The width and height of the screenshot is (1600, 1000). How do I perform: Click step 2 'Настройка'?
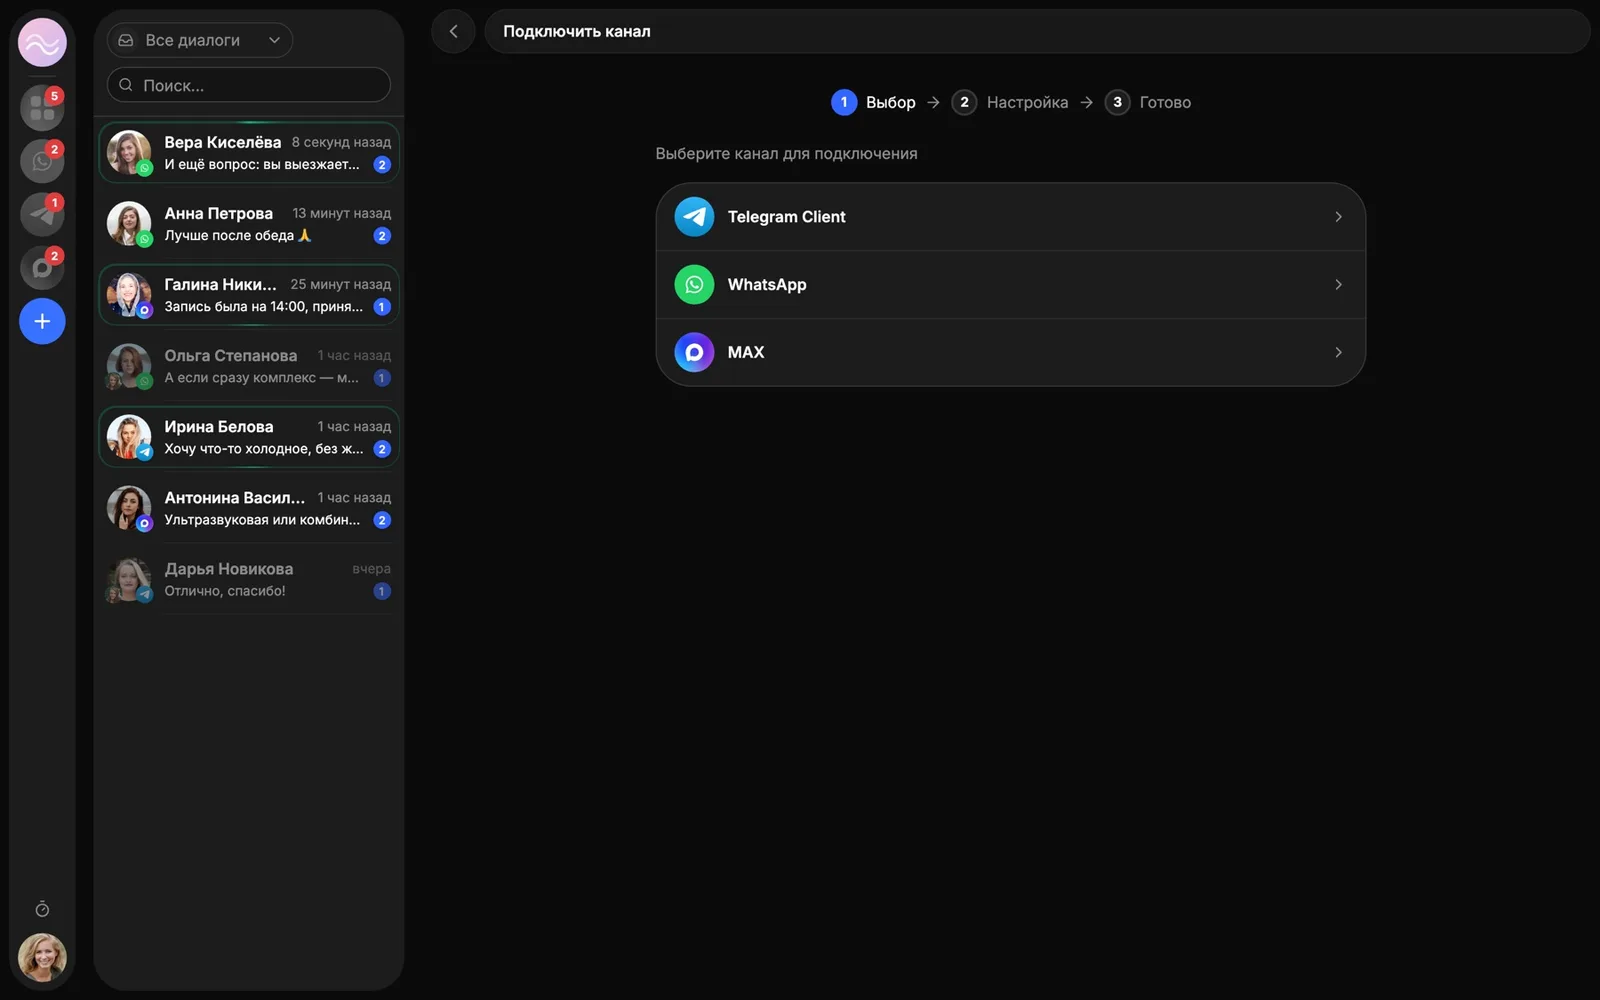(1010, 102)
